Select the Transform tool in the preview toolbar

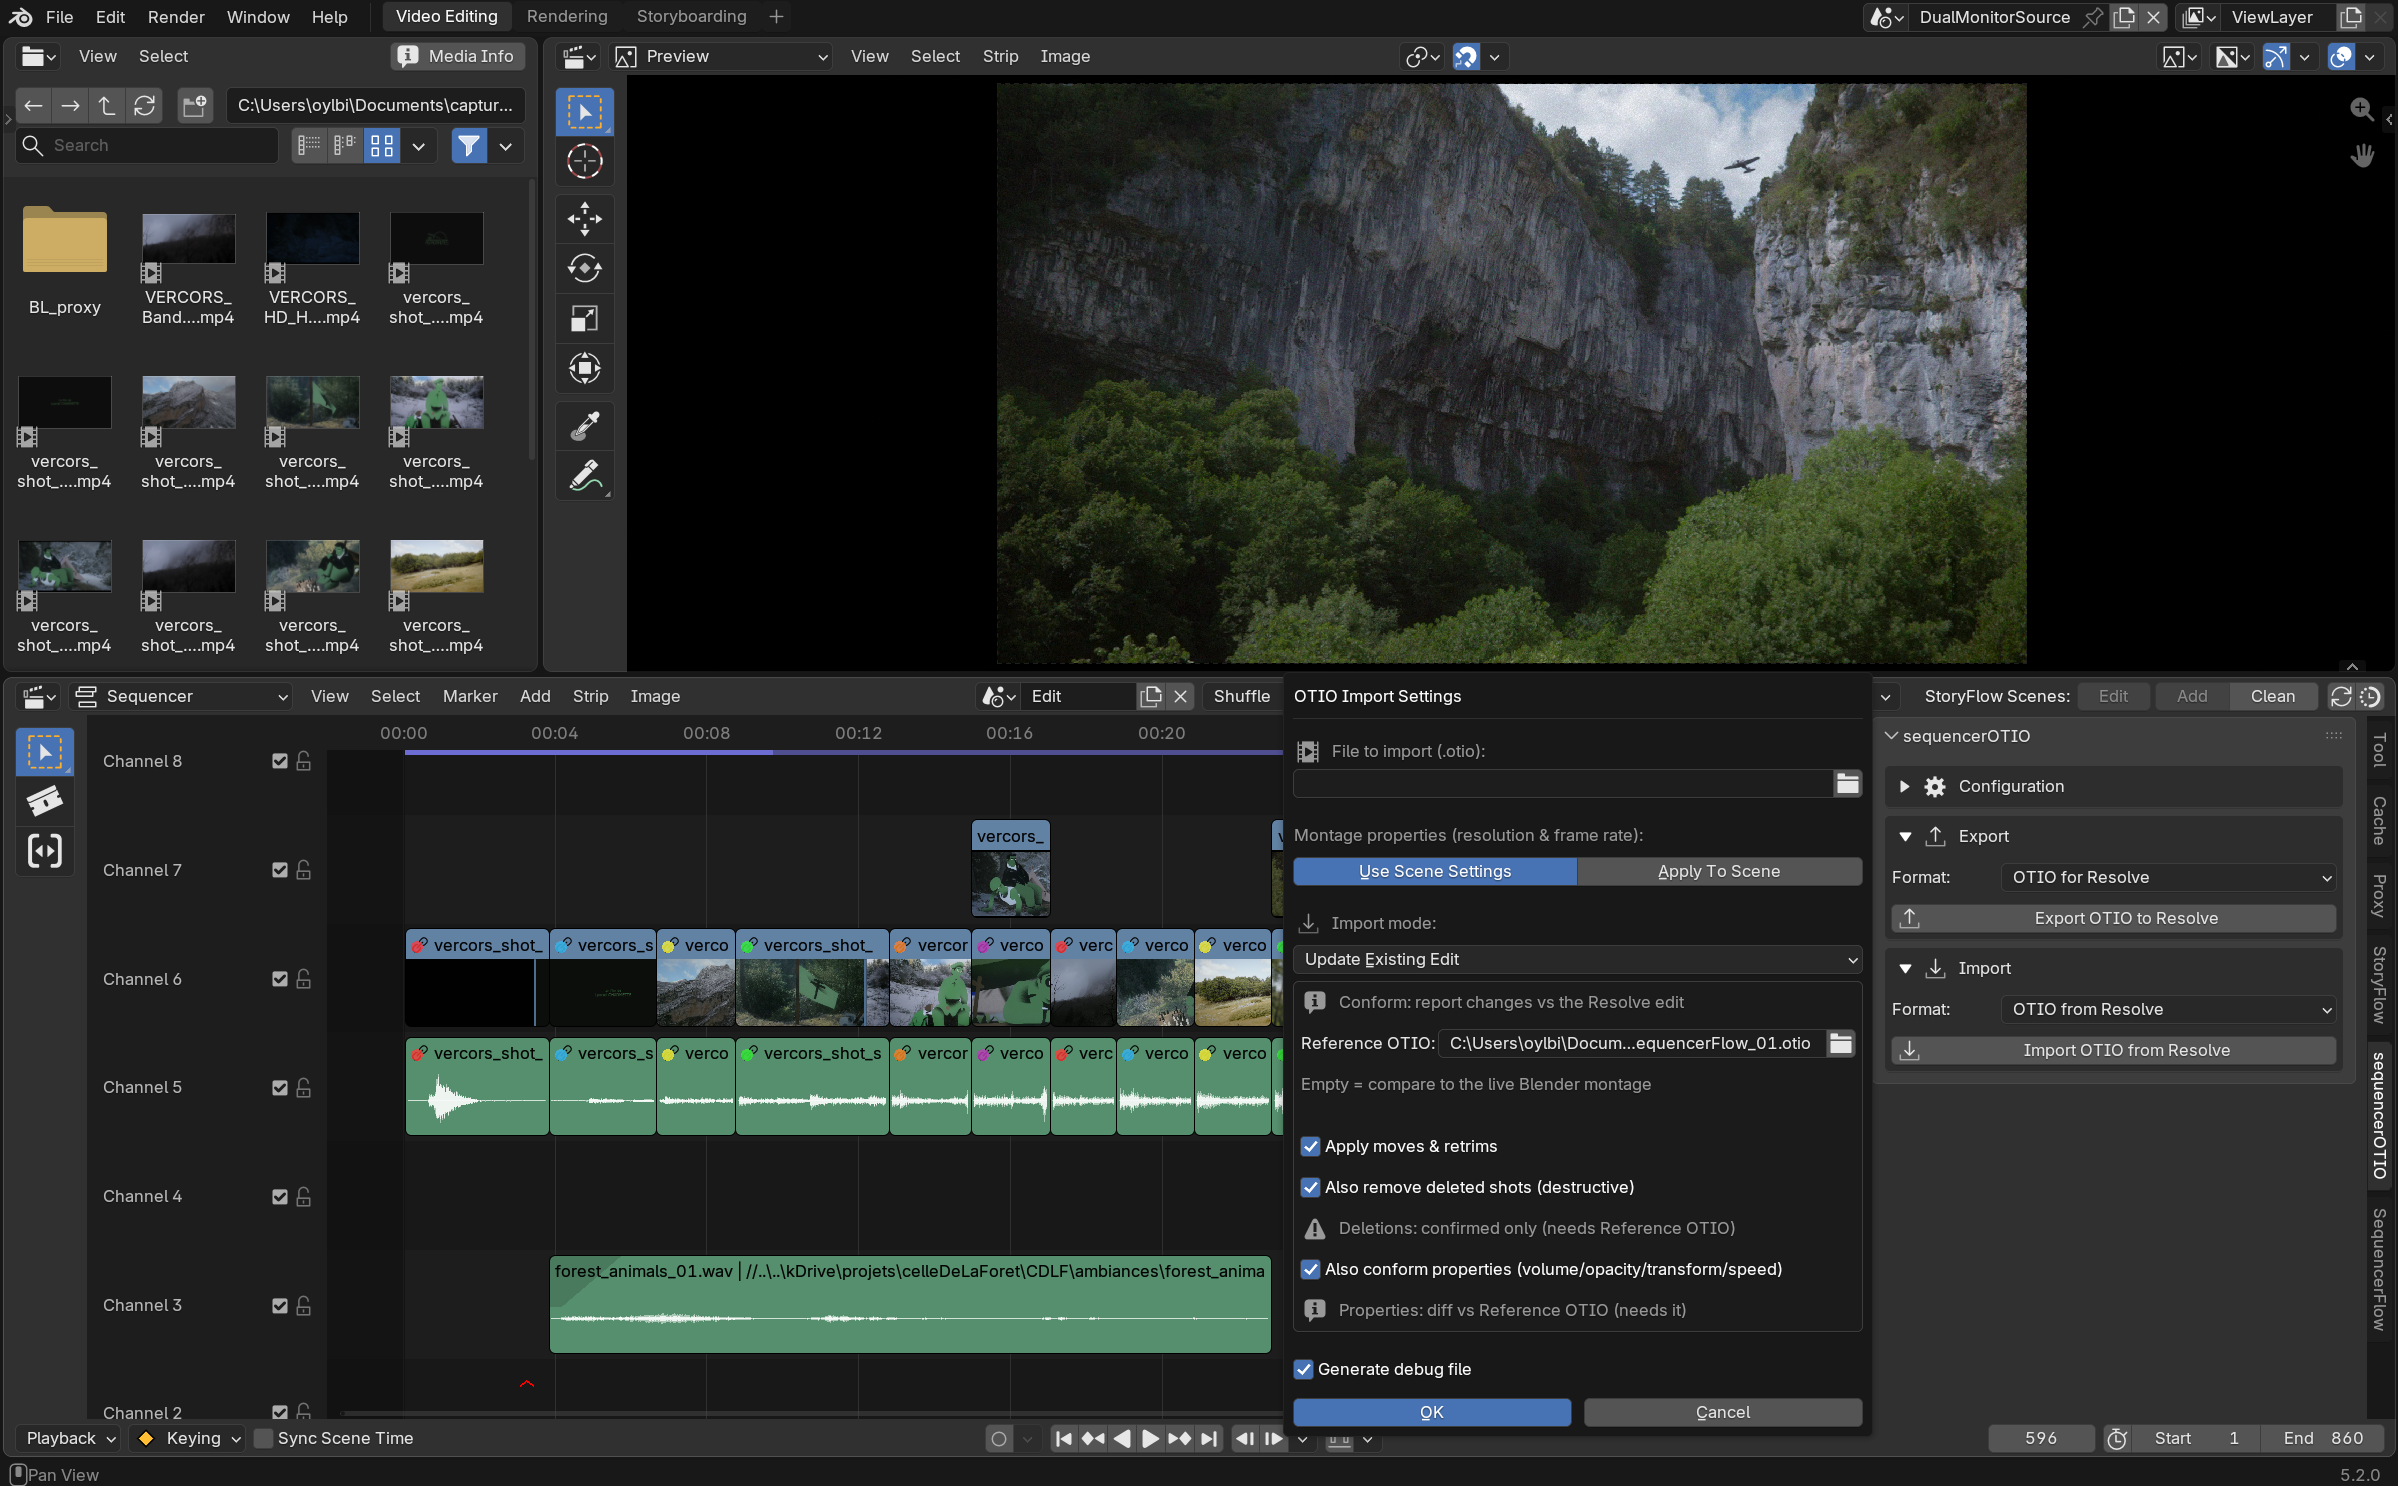tap(585, 368)
